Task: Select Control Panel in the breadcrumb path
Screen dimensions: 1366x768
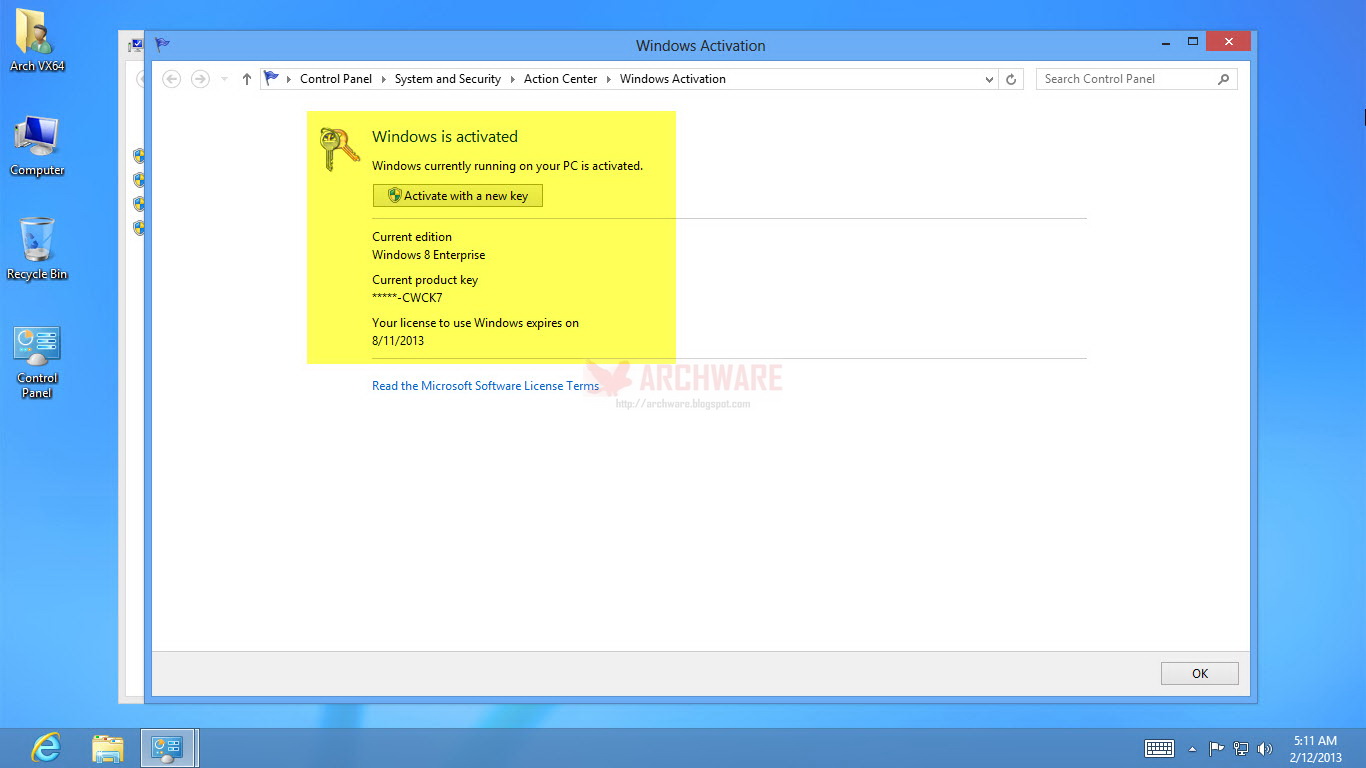Action: point(336,79)
